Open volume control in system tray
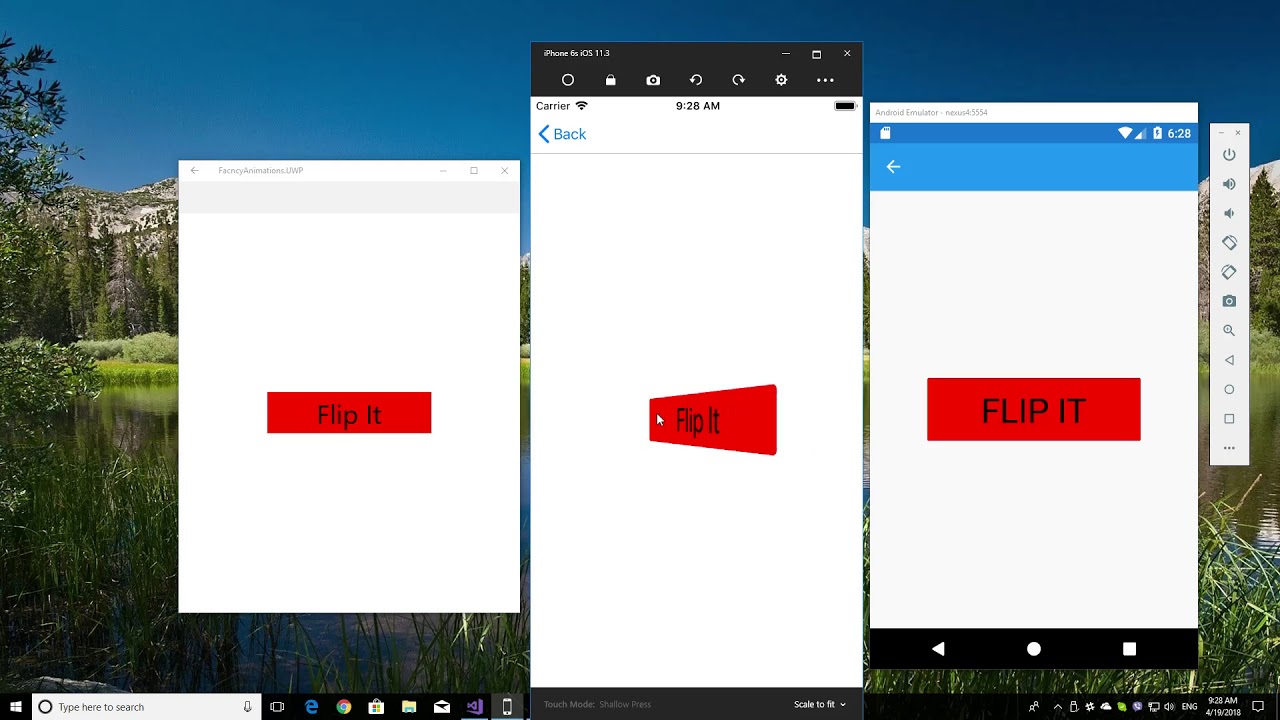This screenshot has height=720, width=1280. (1169, 707)
